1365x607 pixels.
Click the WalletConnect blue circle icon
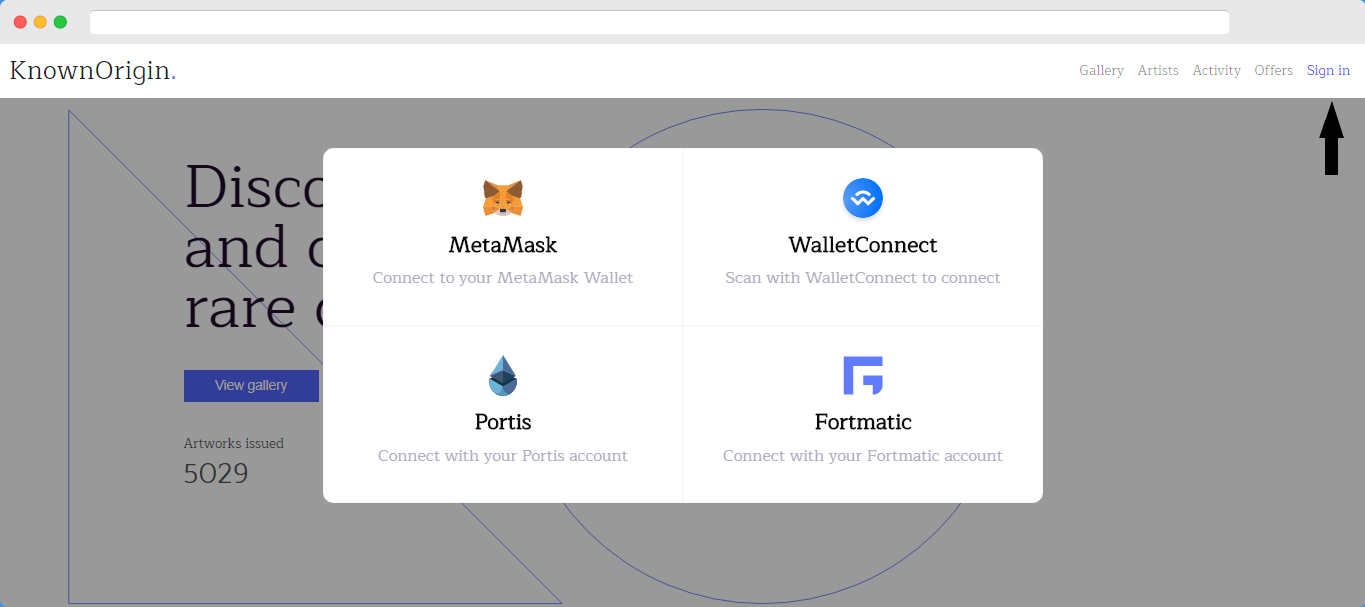862,198
